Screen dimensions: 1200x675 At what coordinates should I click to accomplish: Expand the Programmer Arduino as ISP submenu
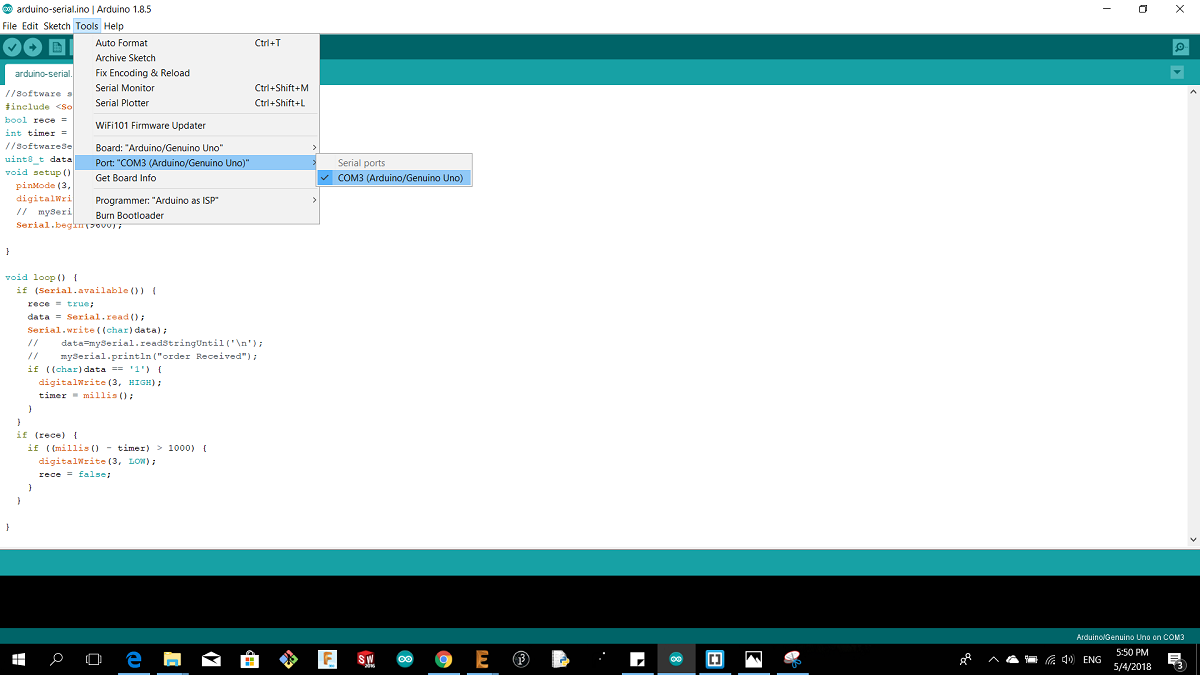coord(197,200)
